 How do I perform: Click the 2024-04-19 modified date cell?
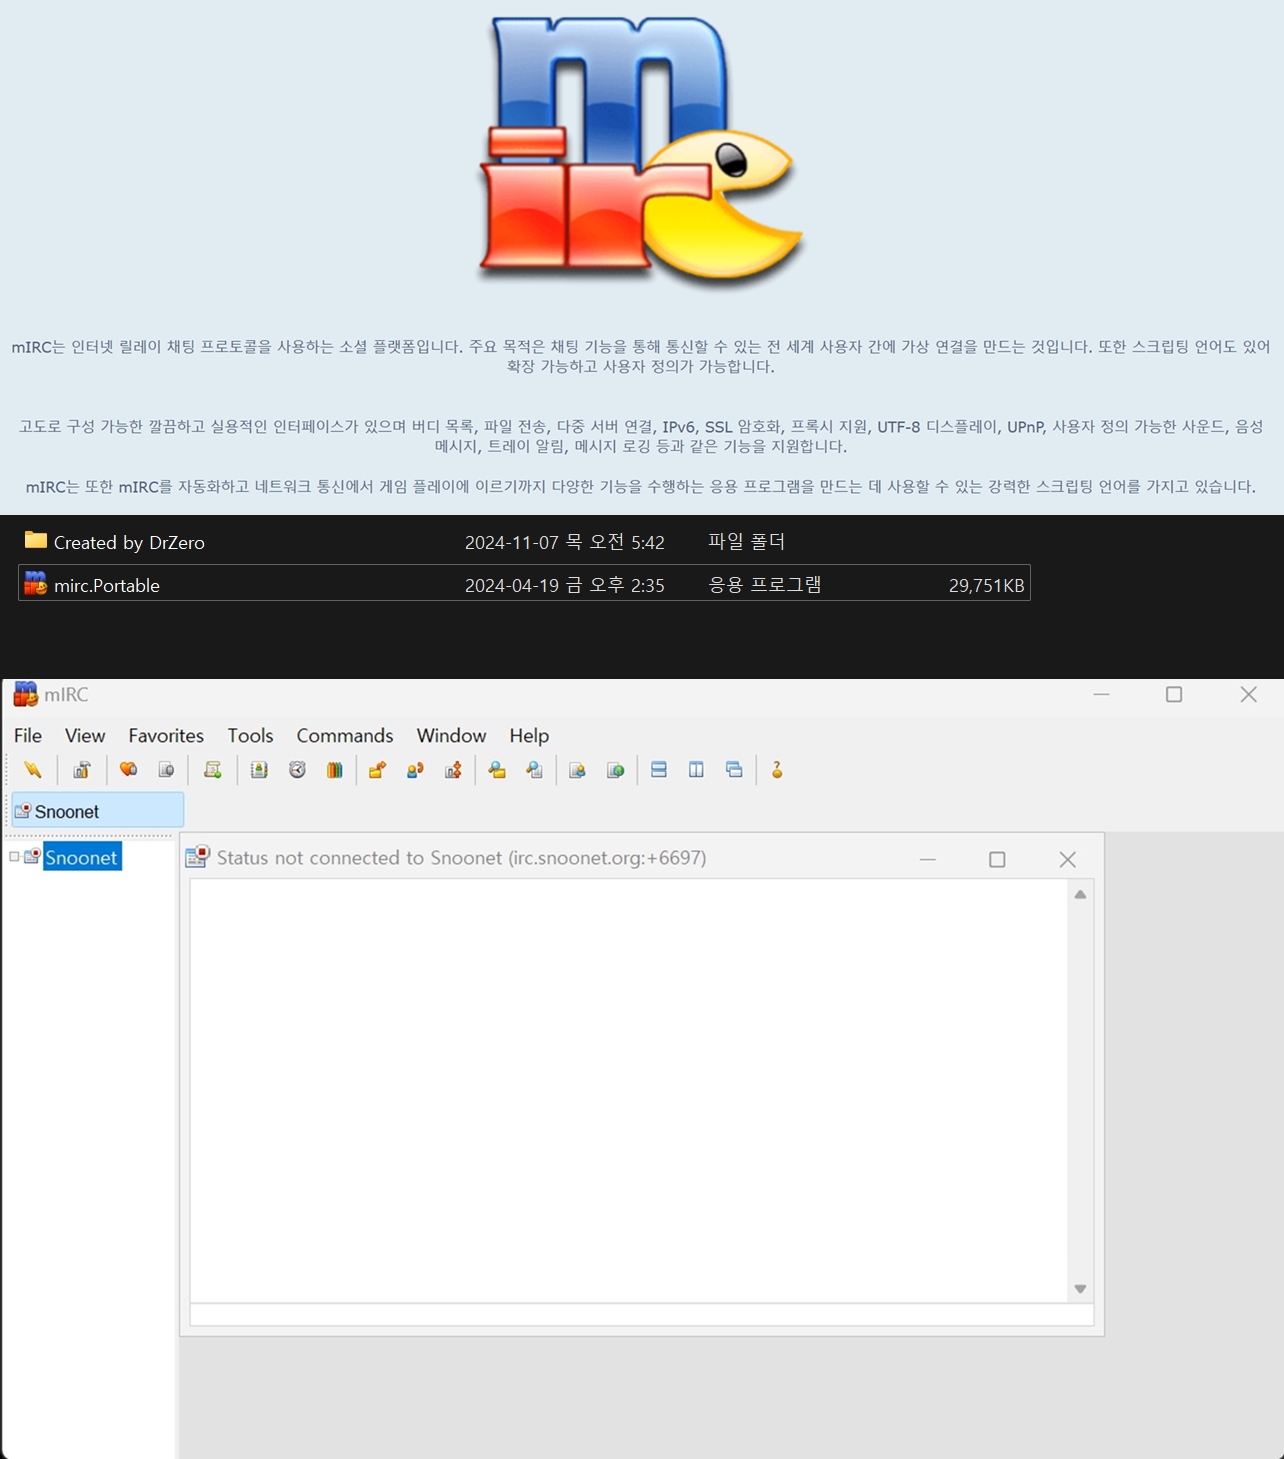pos(565,585)
